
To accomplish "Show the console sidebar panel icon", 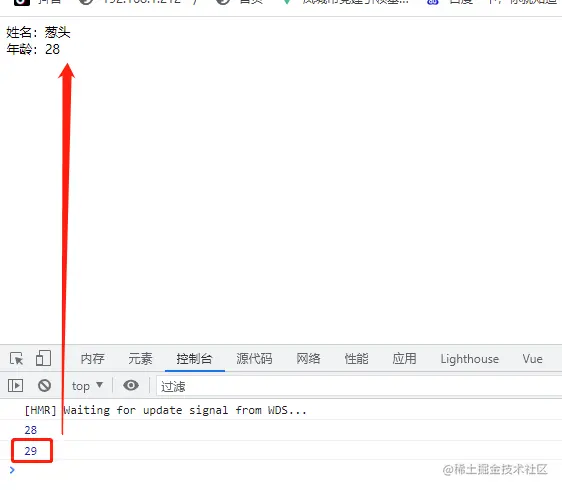I will [15, 386].
